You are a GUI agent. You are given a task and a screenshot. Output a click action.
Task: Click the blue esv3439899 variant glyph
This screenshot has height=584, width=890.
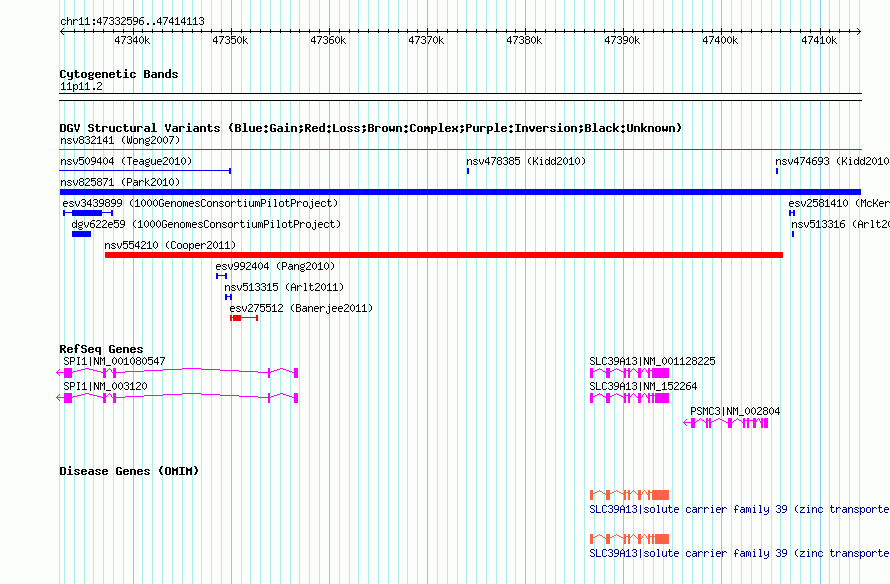(x=88, y=213)
